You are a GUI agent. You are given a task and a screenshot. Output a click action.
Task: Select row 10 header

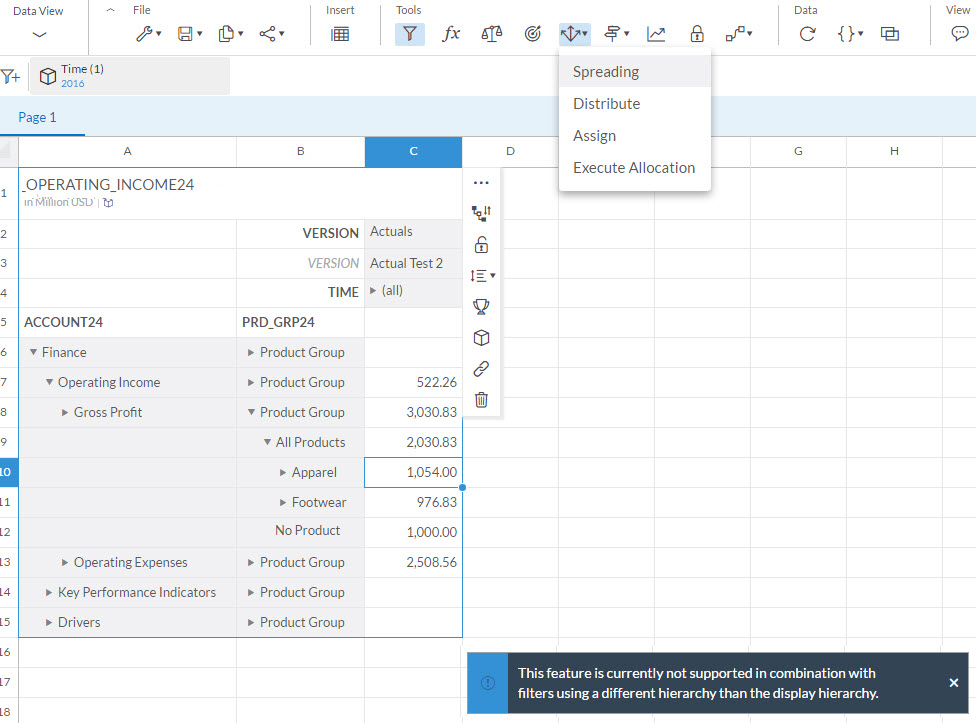point(9,472)
